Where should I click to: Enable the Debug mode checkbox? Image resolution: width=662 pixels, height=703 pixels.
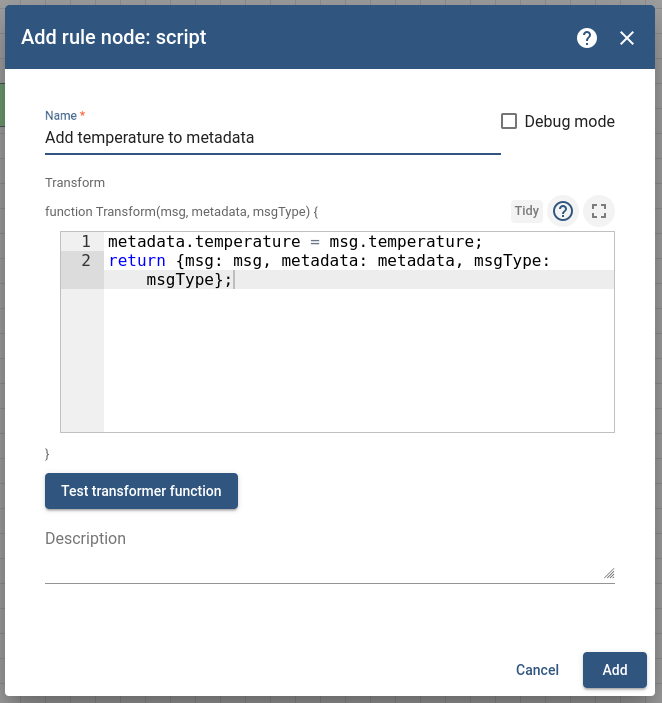tap(509, 121)
